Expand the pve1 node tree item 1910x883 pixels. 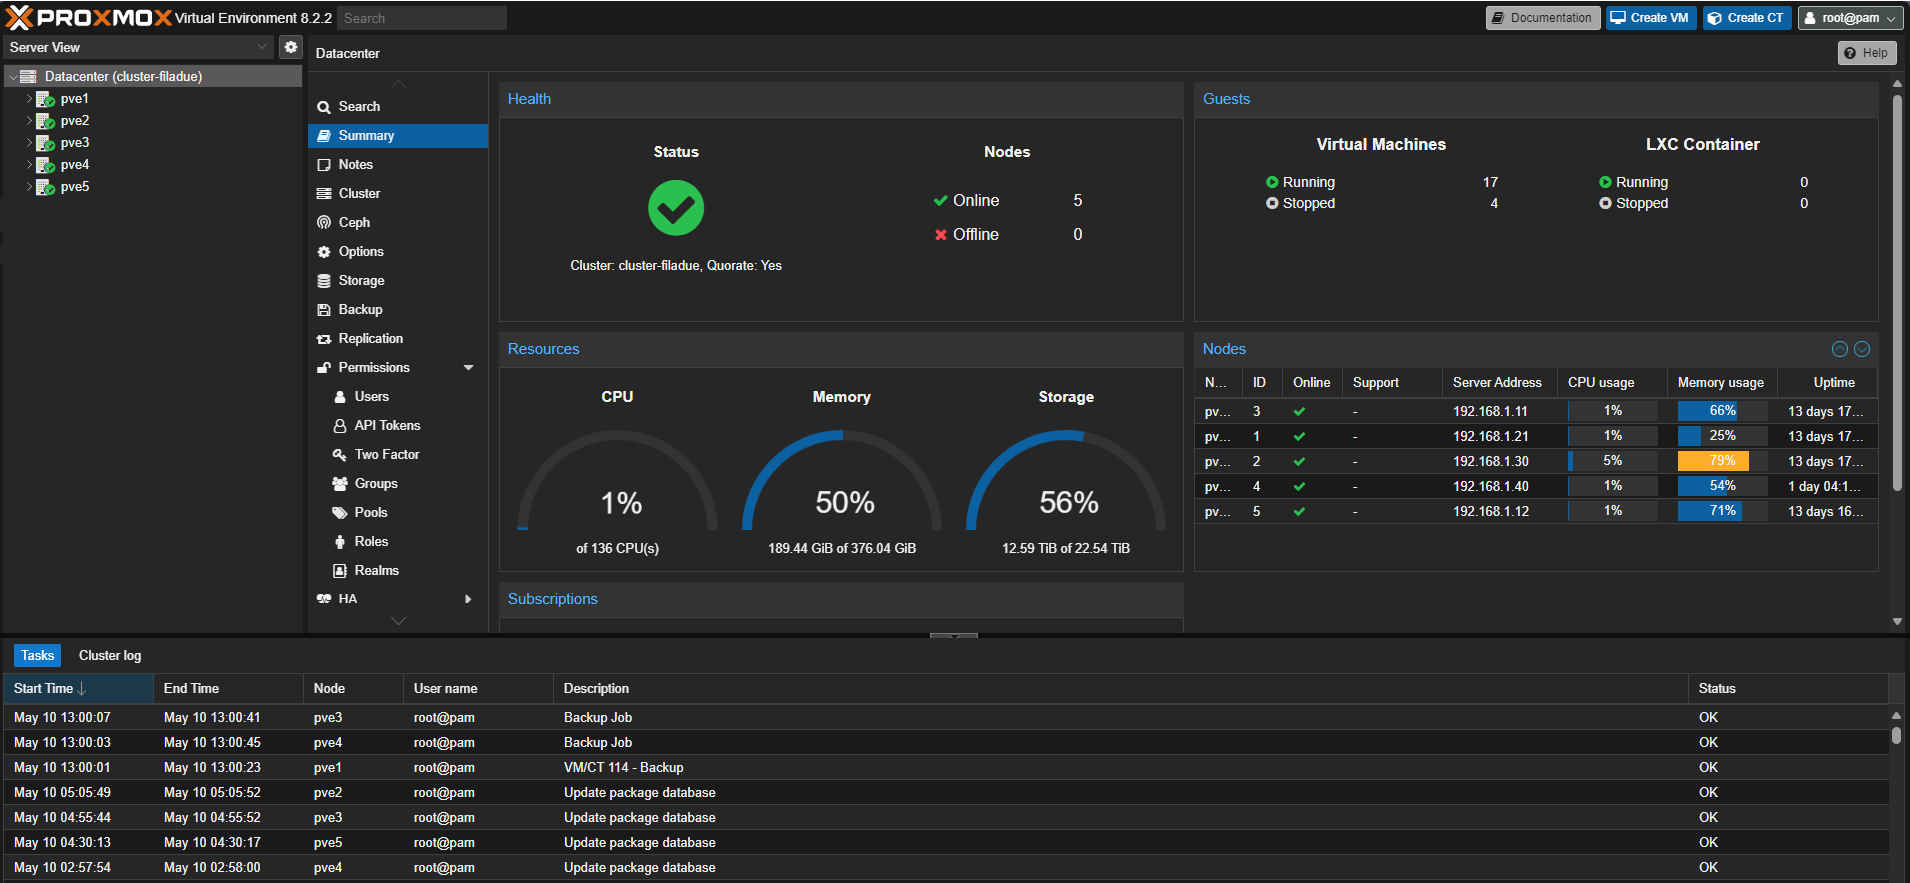coord(29,99)
